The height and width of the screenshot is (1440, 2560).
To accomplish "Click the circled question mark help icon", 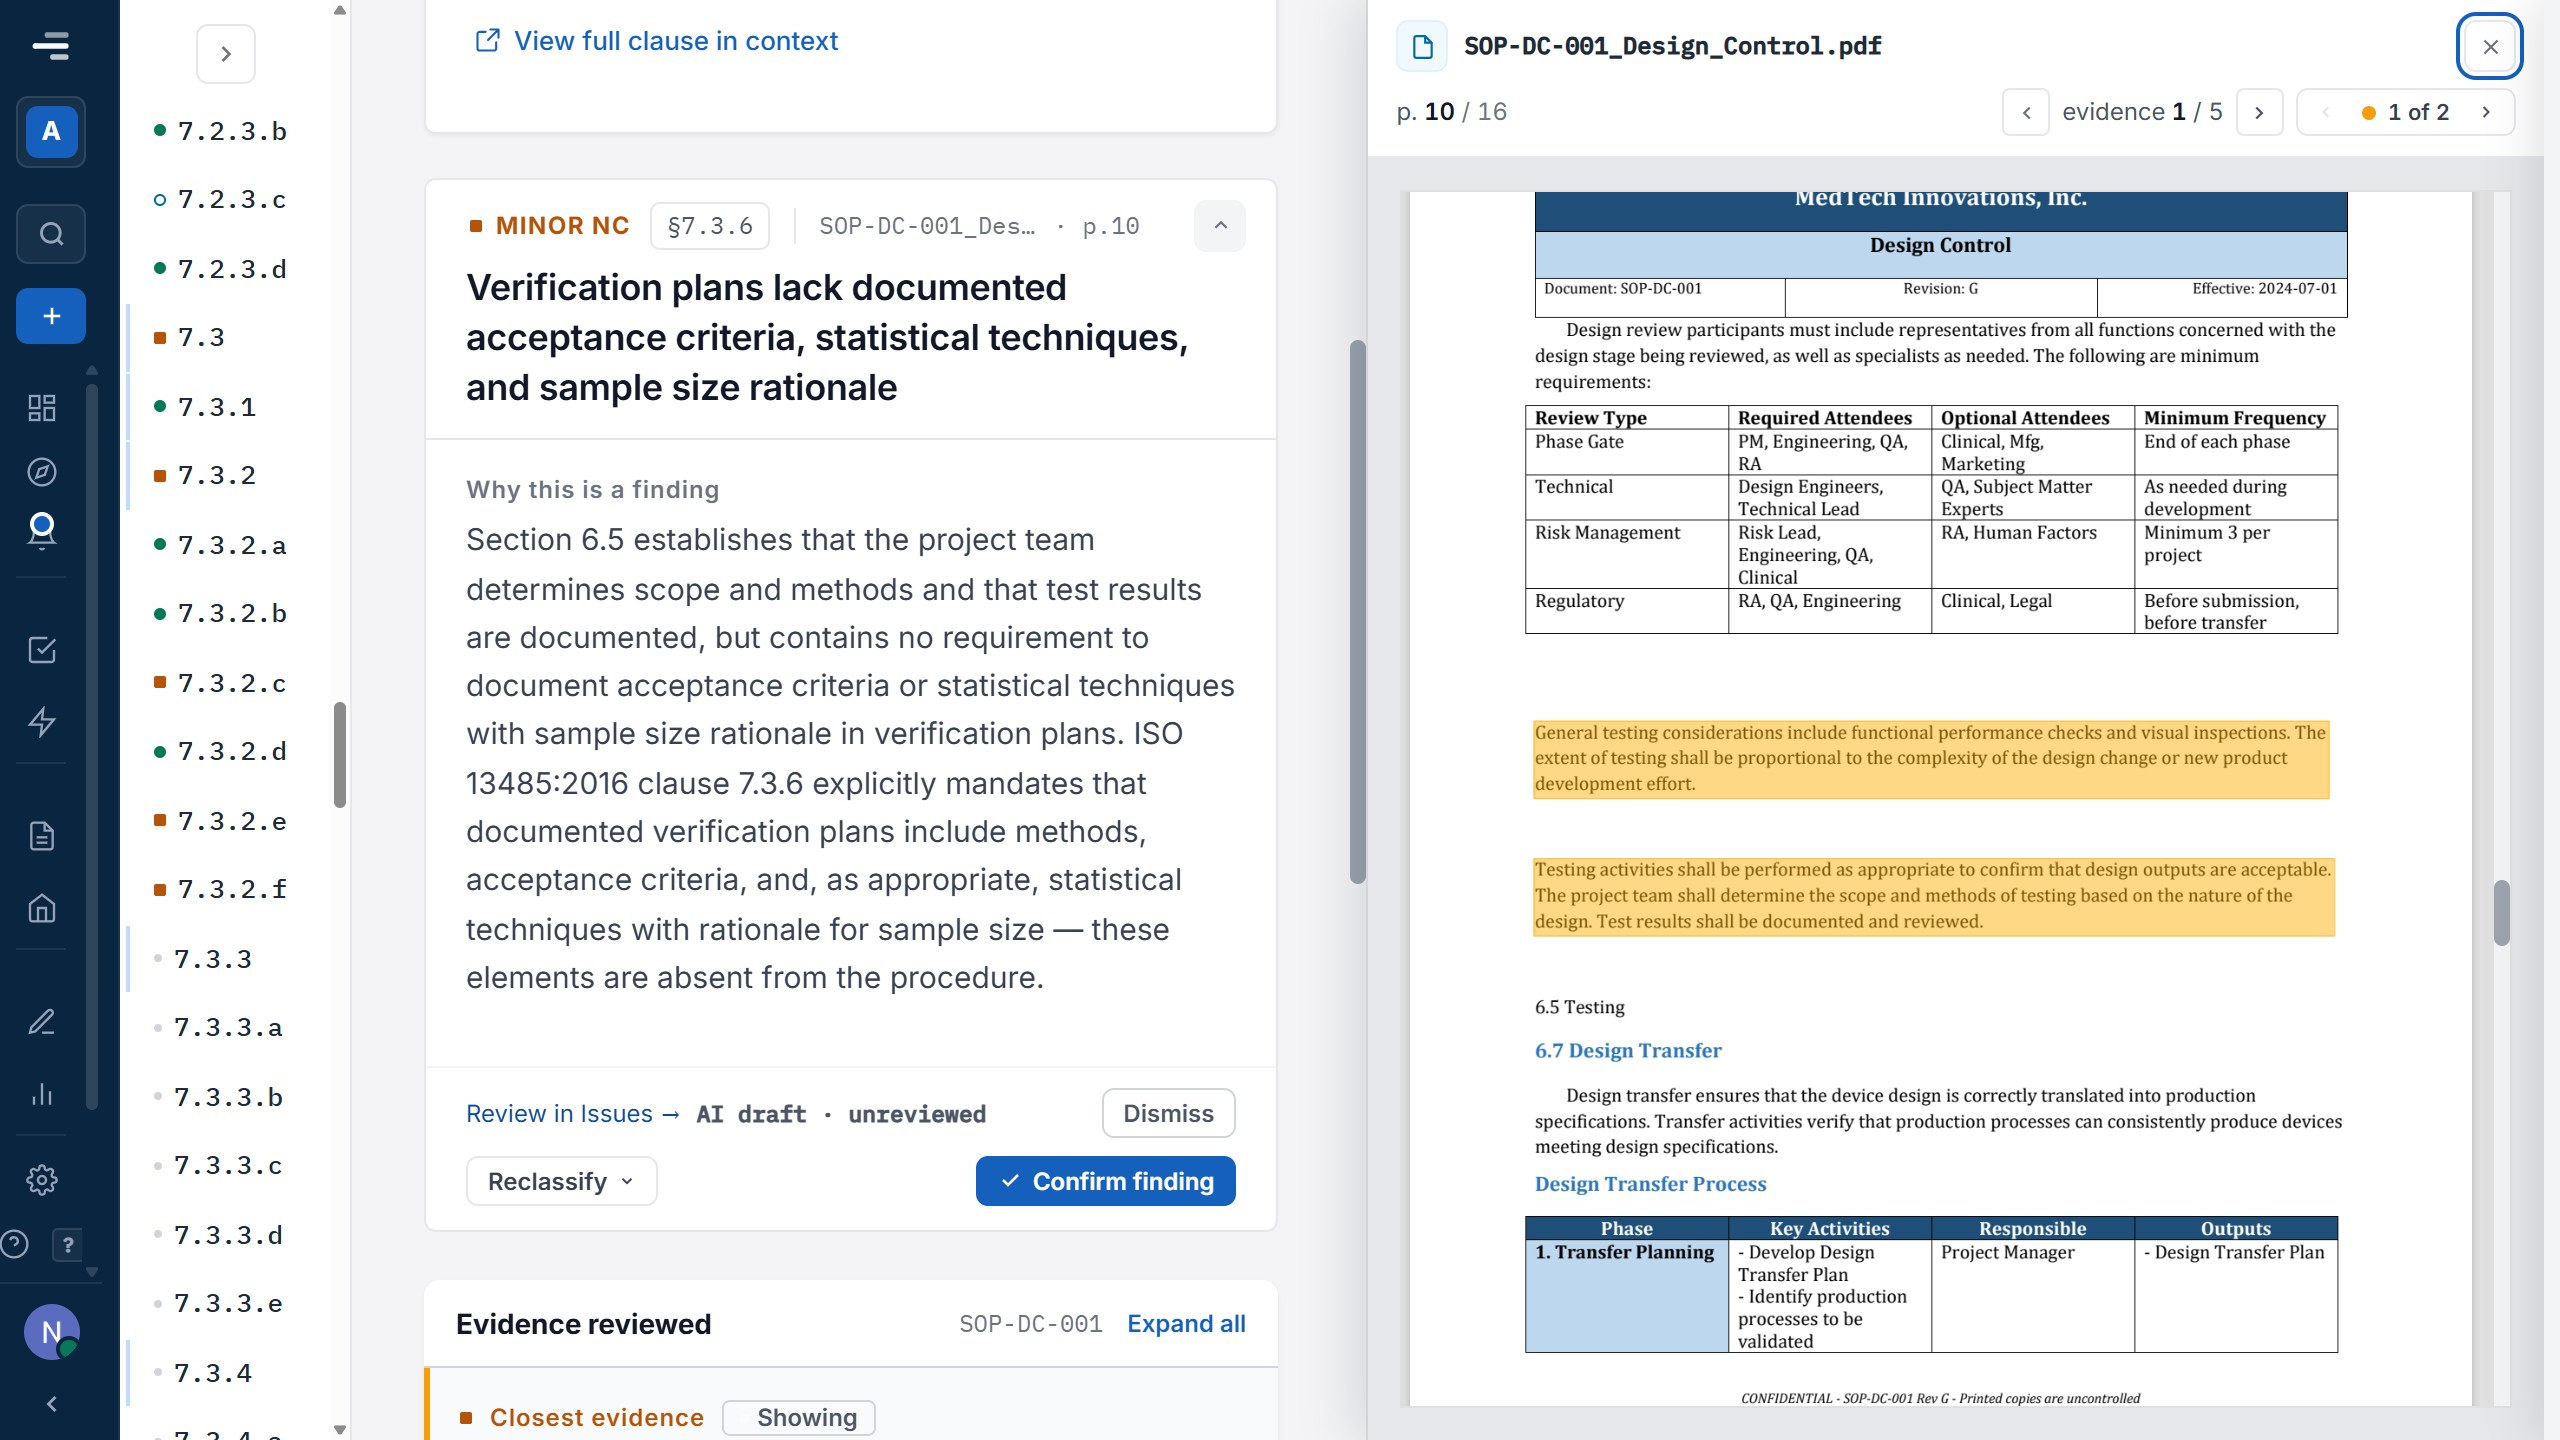I will click(x=14, y=1244).
